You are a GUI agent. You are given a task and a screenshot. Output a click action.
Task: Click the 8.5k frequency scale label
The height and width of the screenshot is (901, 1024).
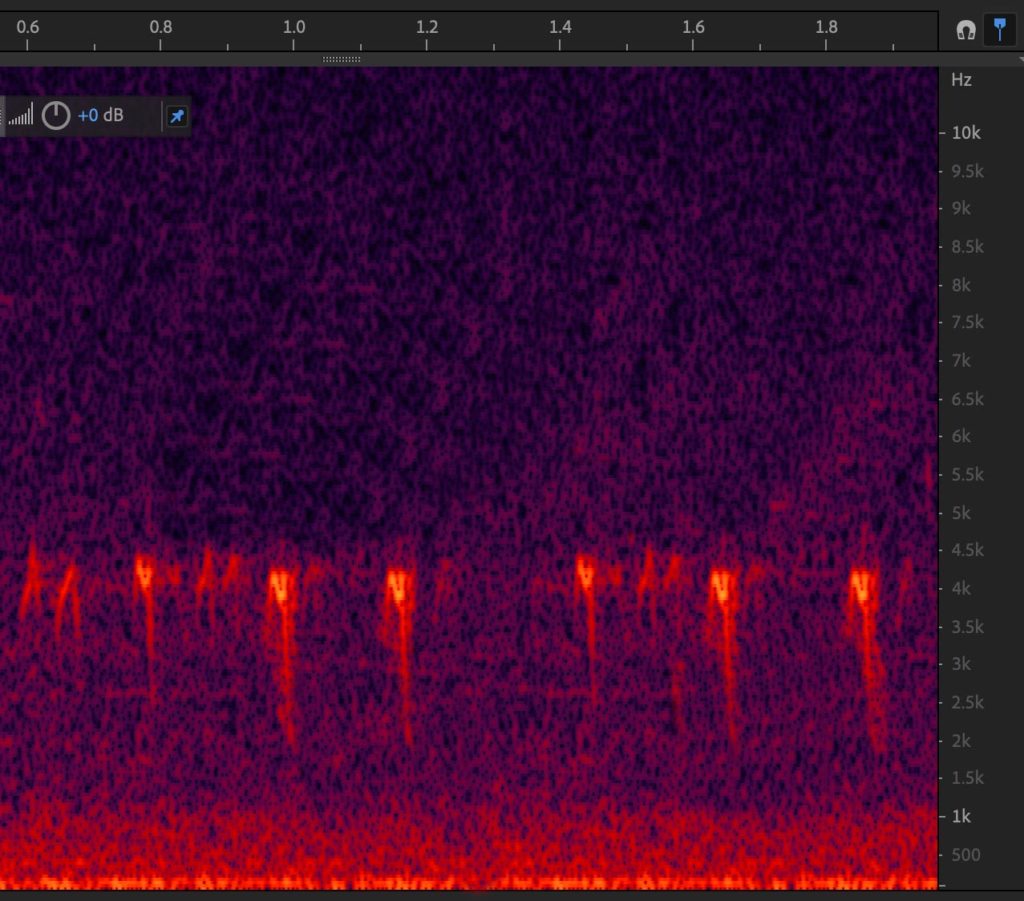[x=967, y=247]
